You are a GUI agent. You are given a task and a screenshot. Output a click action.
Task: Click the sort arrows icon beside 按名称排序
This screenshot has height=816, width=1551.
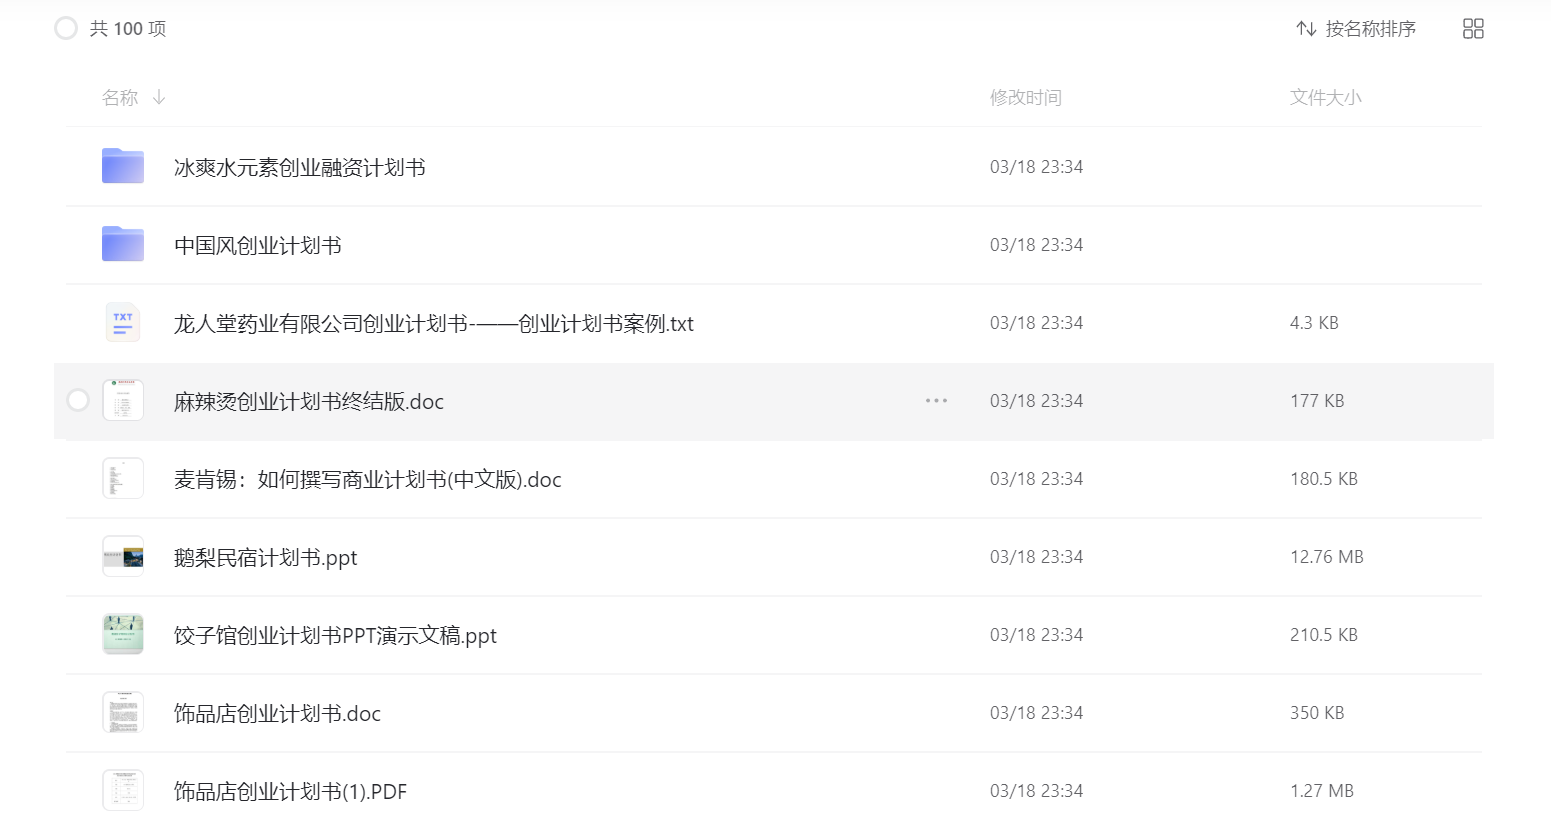click(x=1306, y=29)
